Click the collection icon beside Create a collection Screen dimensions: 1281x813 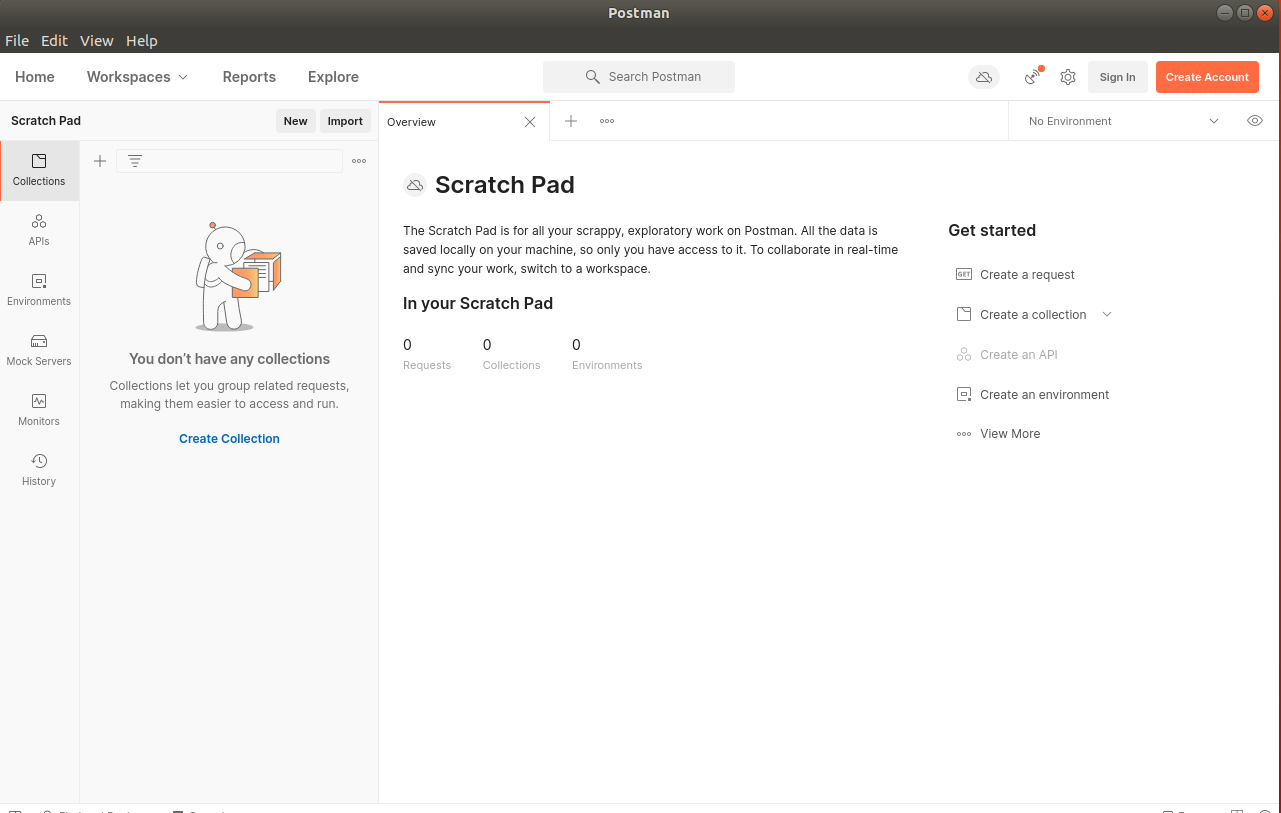(x=964, y=314)
